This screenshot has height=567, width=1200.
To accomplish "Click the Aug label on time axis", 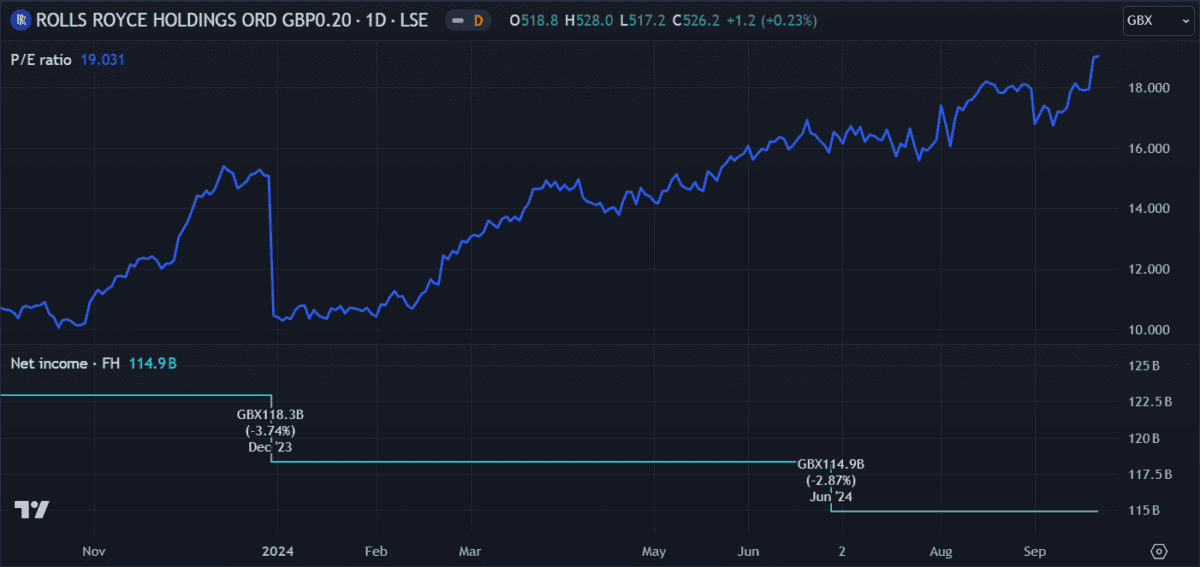I will click(x=941, y=551).
